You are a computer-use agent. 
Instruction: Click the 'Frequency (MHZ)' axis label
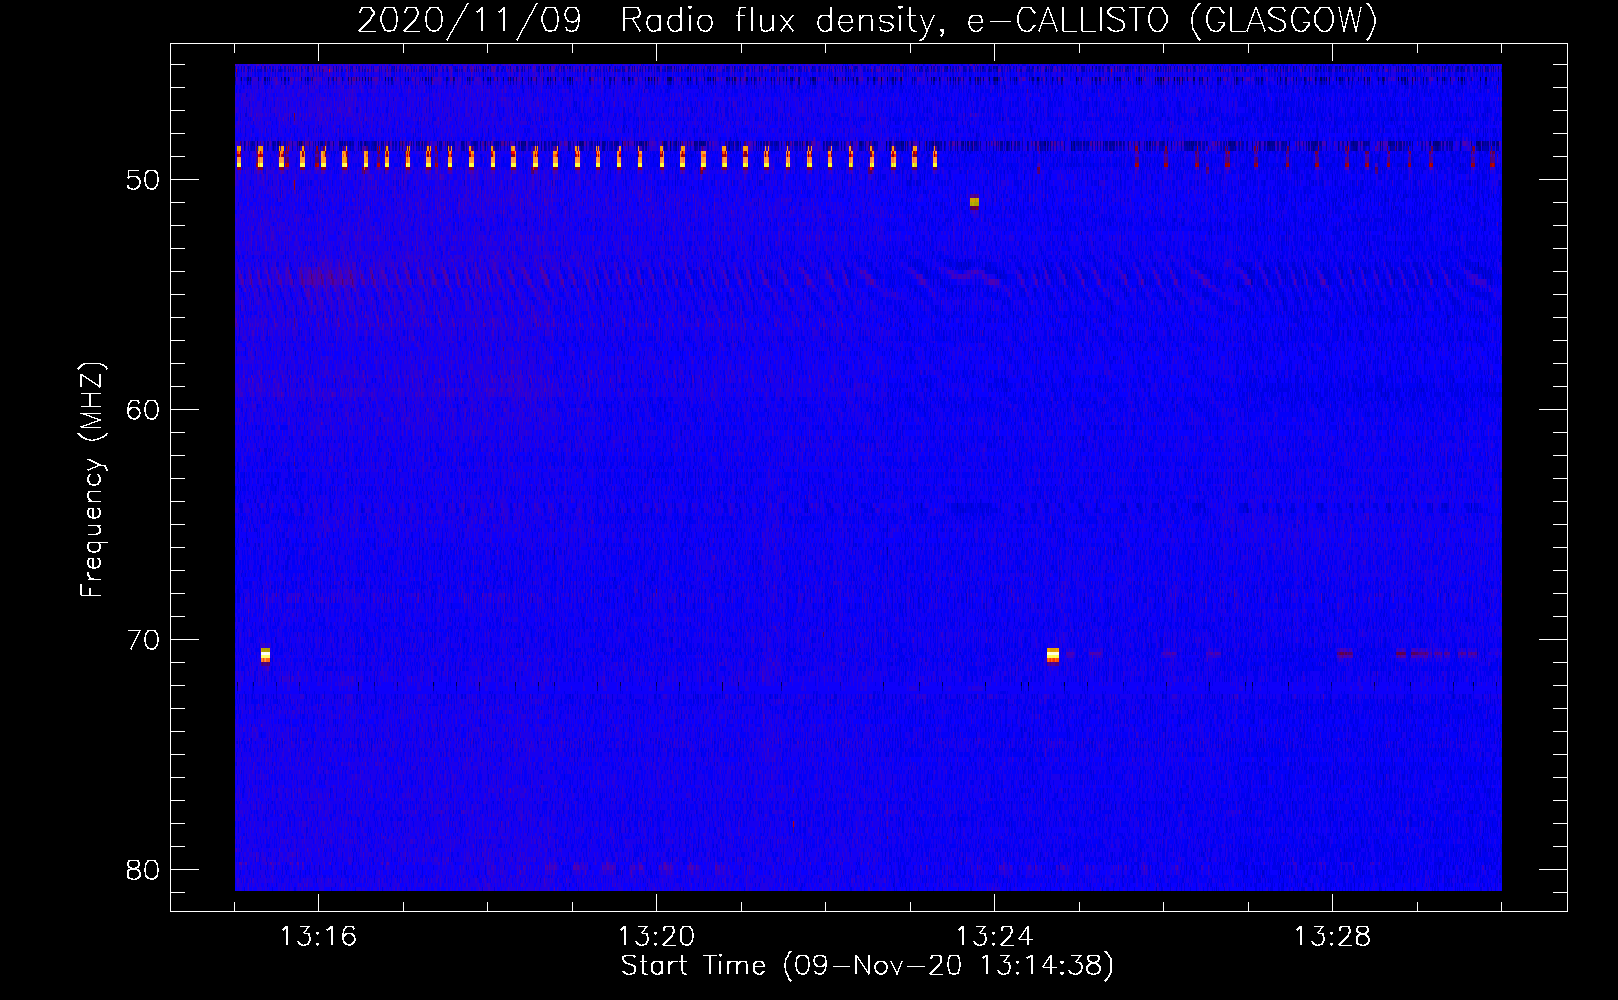(92, 480)
